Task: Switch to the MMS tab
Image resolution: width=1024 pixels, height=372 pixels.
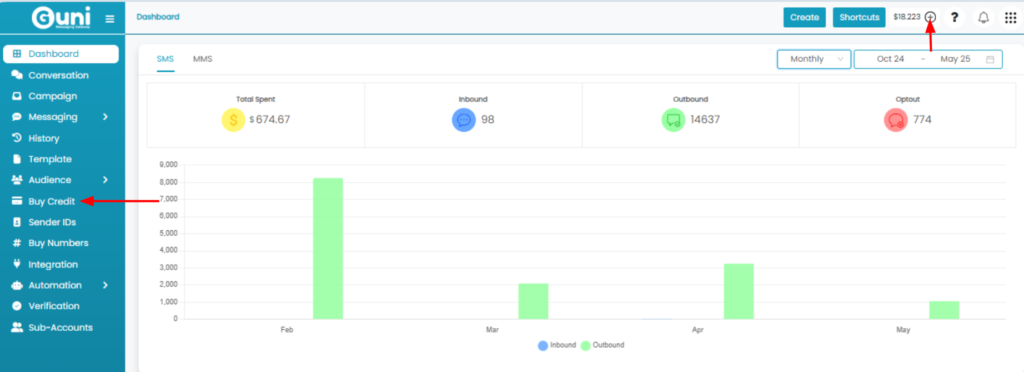Action: (202, 59)
